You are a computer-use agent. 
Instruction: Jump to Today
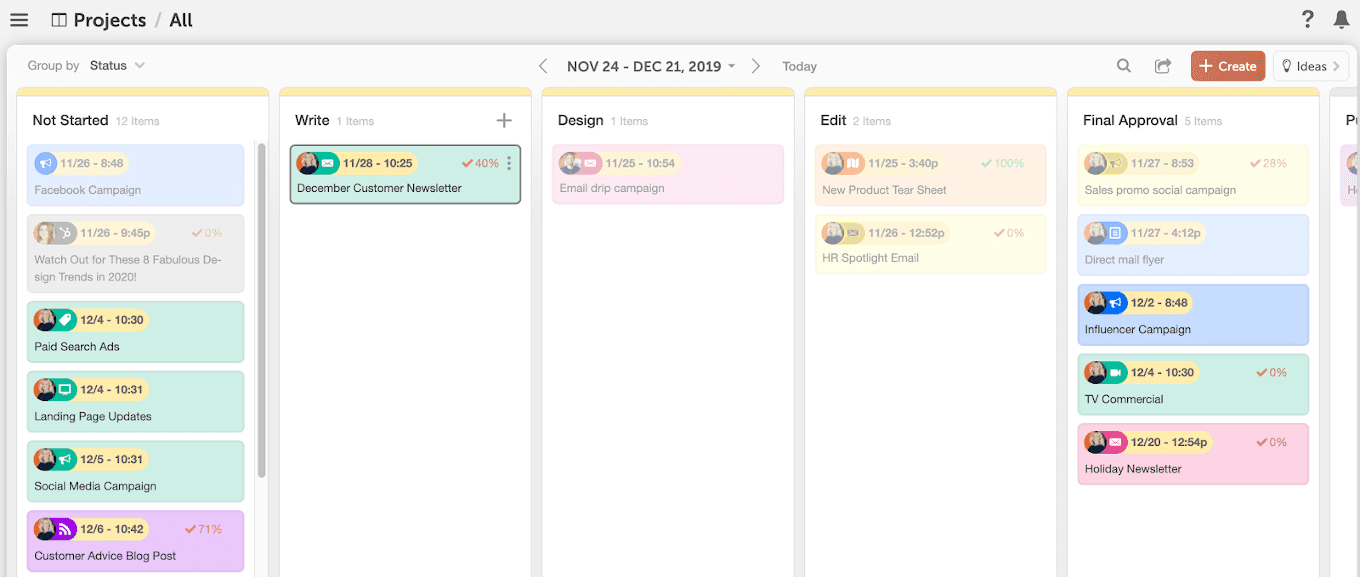[799, 66]
